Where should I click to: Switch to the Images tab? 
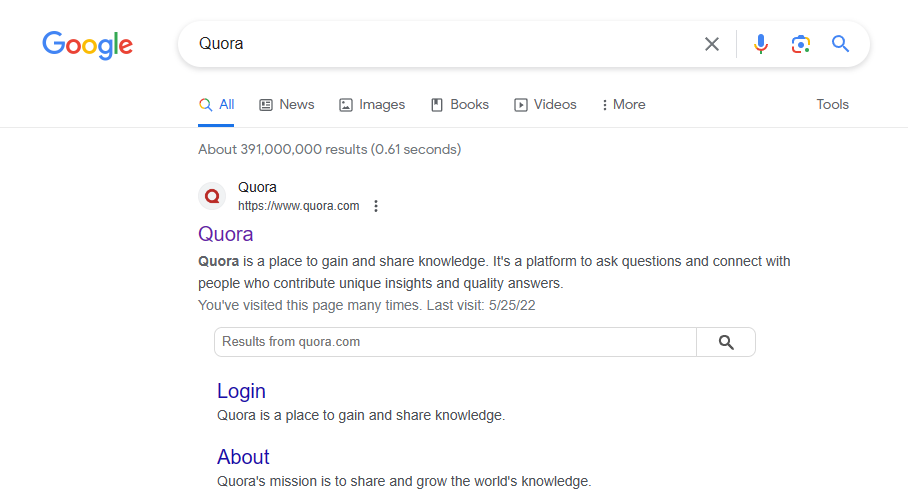[372, 105]
